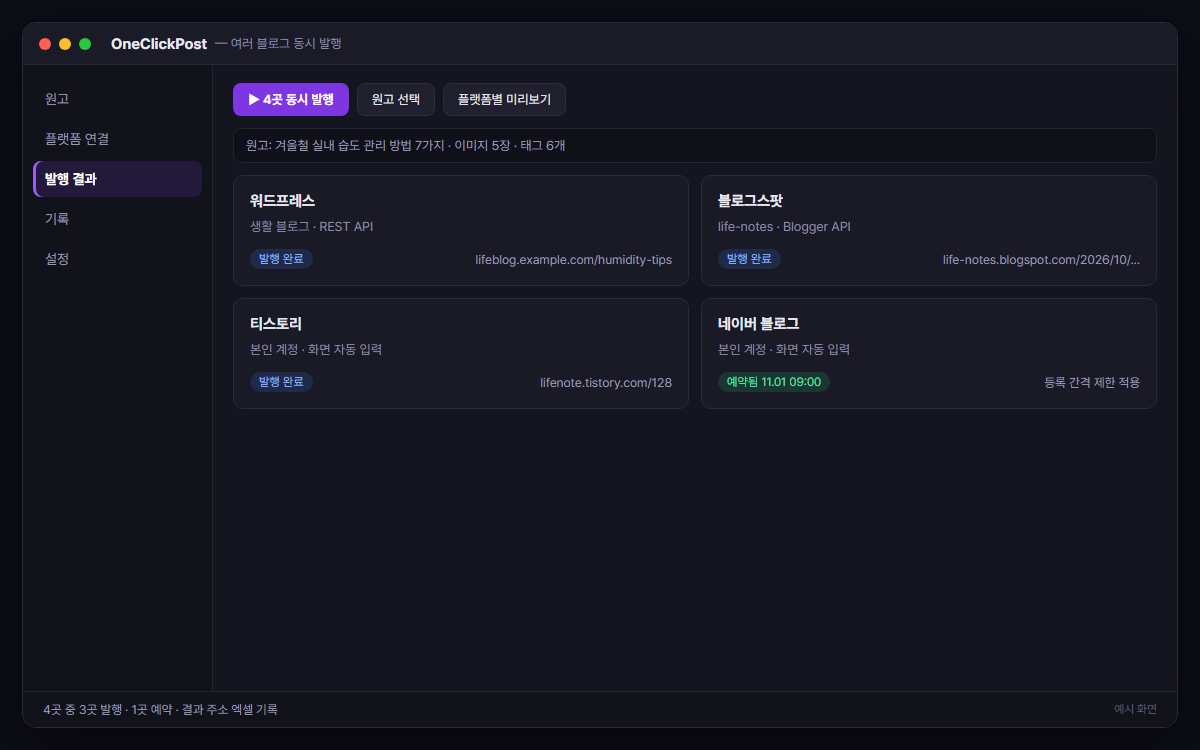The height and width of the screenshot is (750, 1200).
Task: Click the life-notes · Blogger API text
Action: click(784, 227)
